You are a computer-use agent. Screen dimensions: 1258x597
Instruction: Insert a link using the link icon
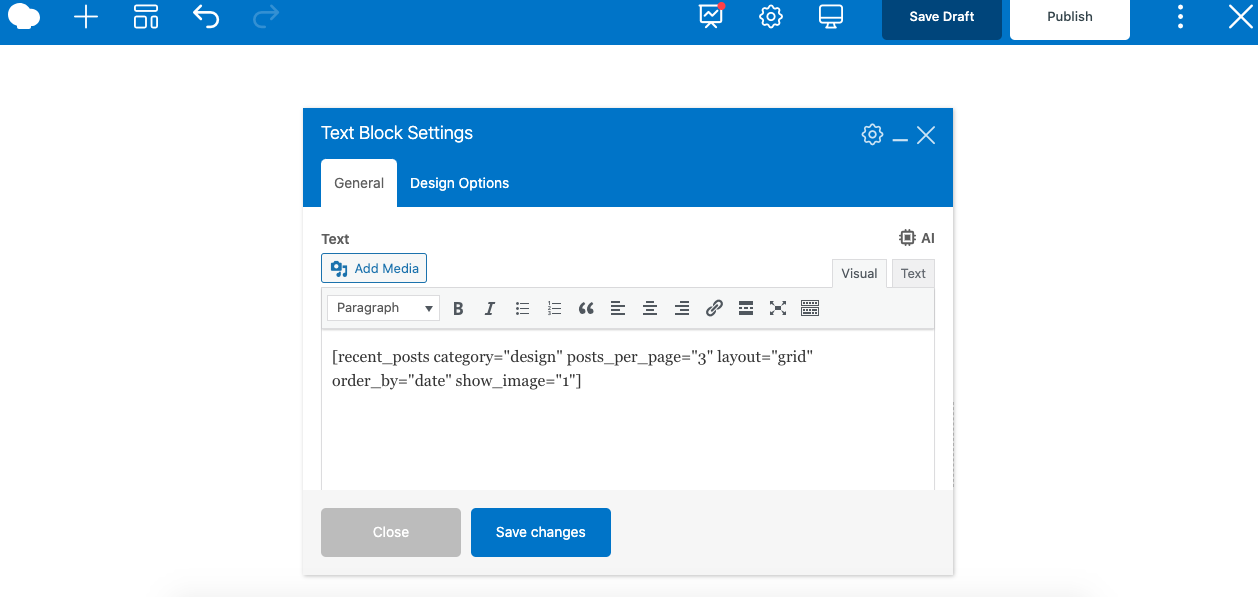[713, 308]
